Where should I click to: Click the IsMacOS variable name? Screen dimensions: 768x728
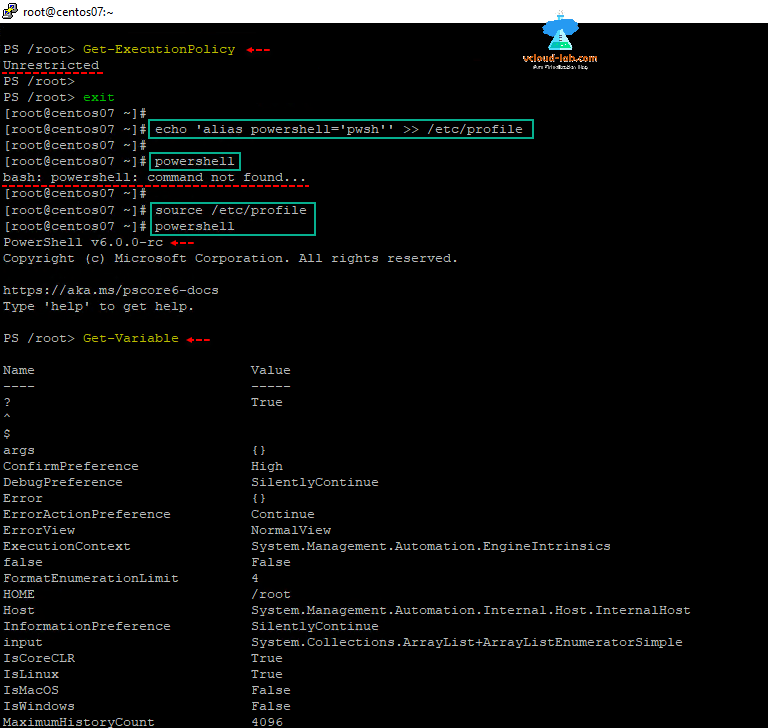31,690
